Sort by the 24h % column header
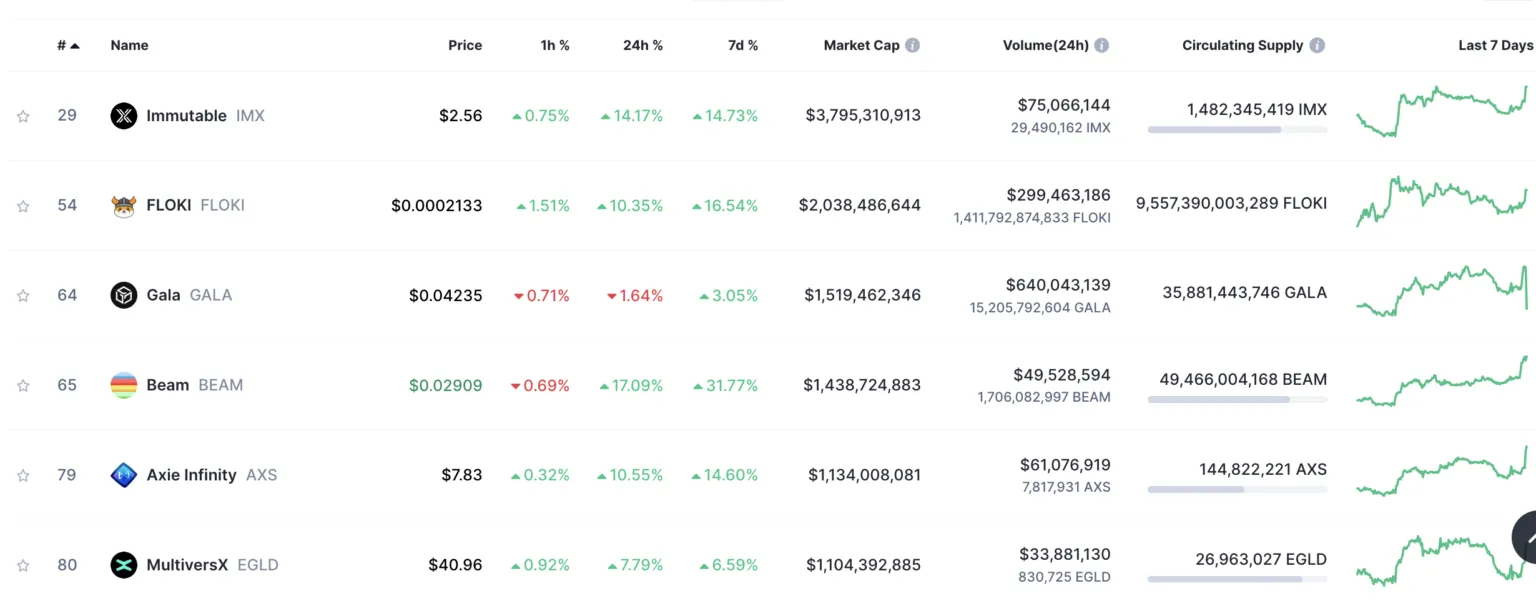The width and height of the screenshot is (1536, 606). pos(642,45)
